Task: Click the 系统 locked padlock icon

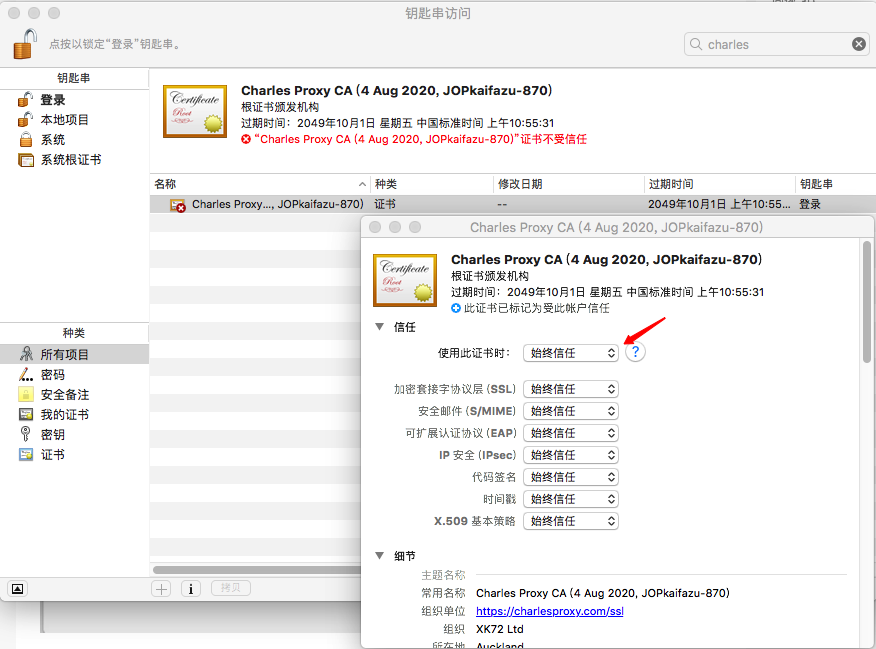Action: [26, 139]
